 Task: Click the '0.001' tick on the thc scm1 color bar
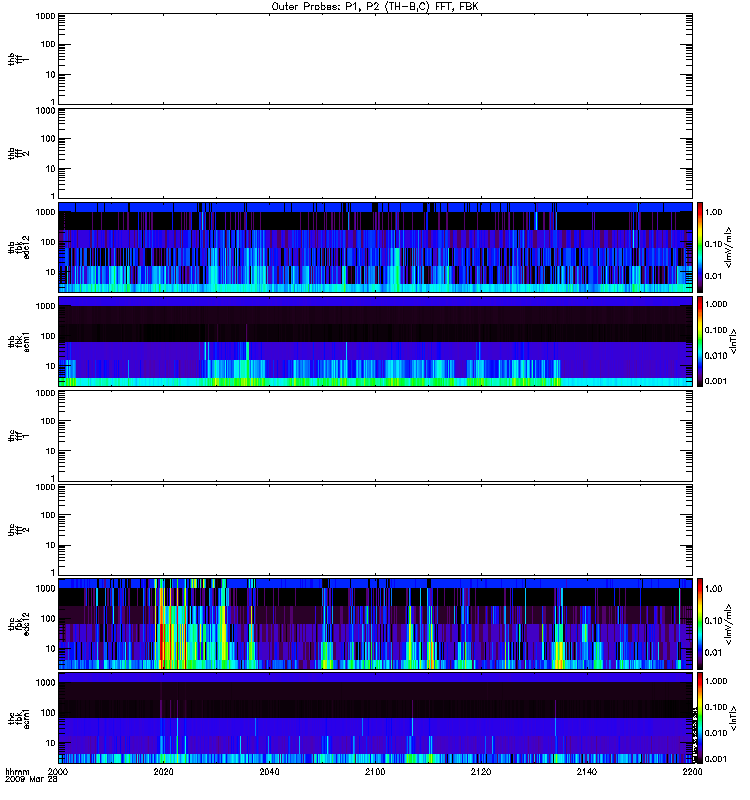coord(716,759)
